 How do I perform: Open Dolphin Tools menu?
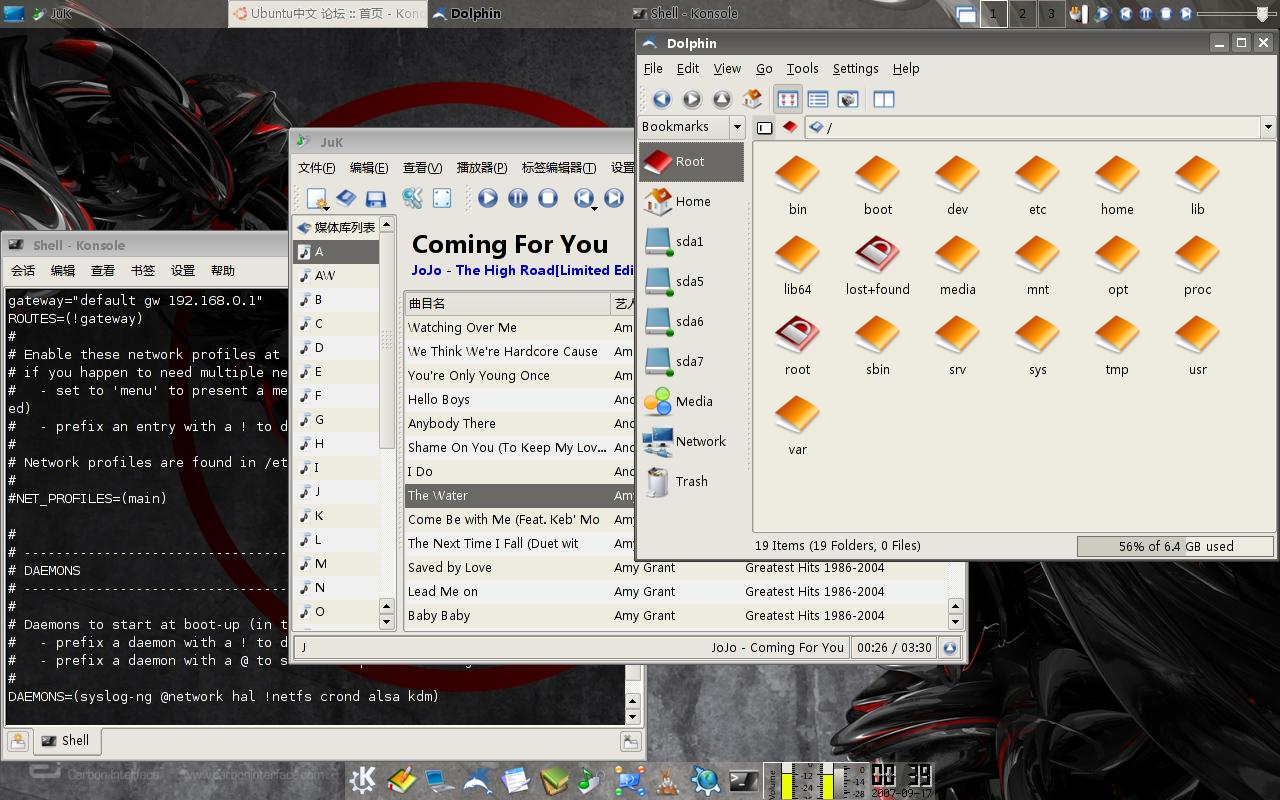[802, 68]
